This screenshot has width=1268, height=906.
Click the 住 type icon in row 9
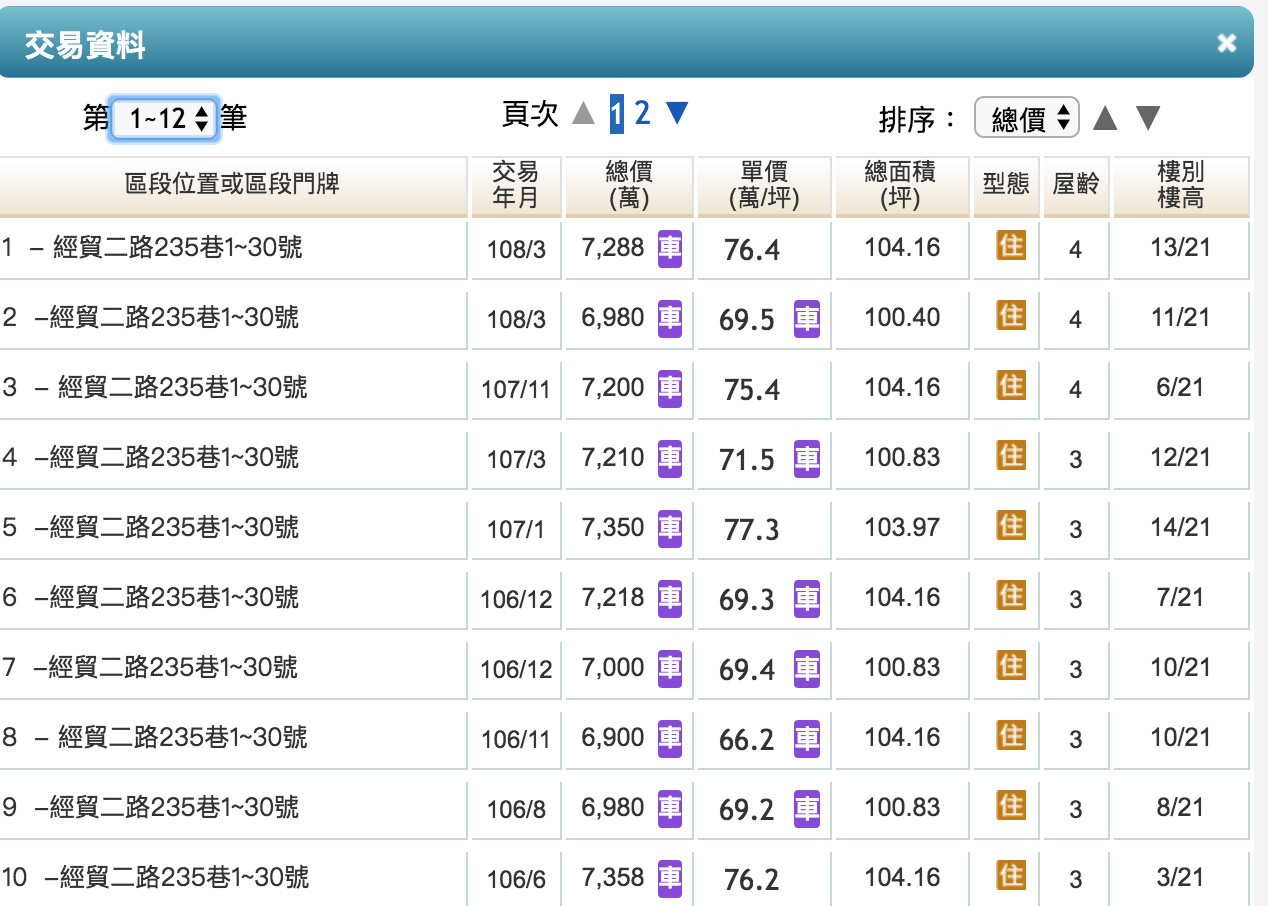(x=1011, y=805)
